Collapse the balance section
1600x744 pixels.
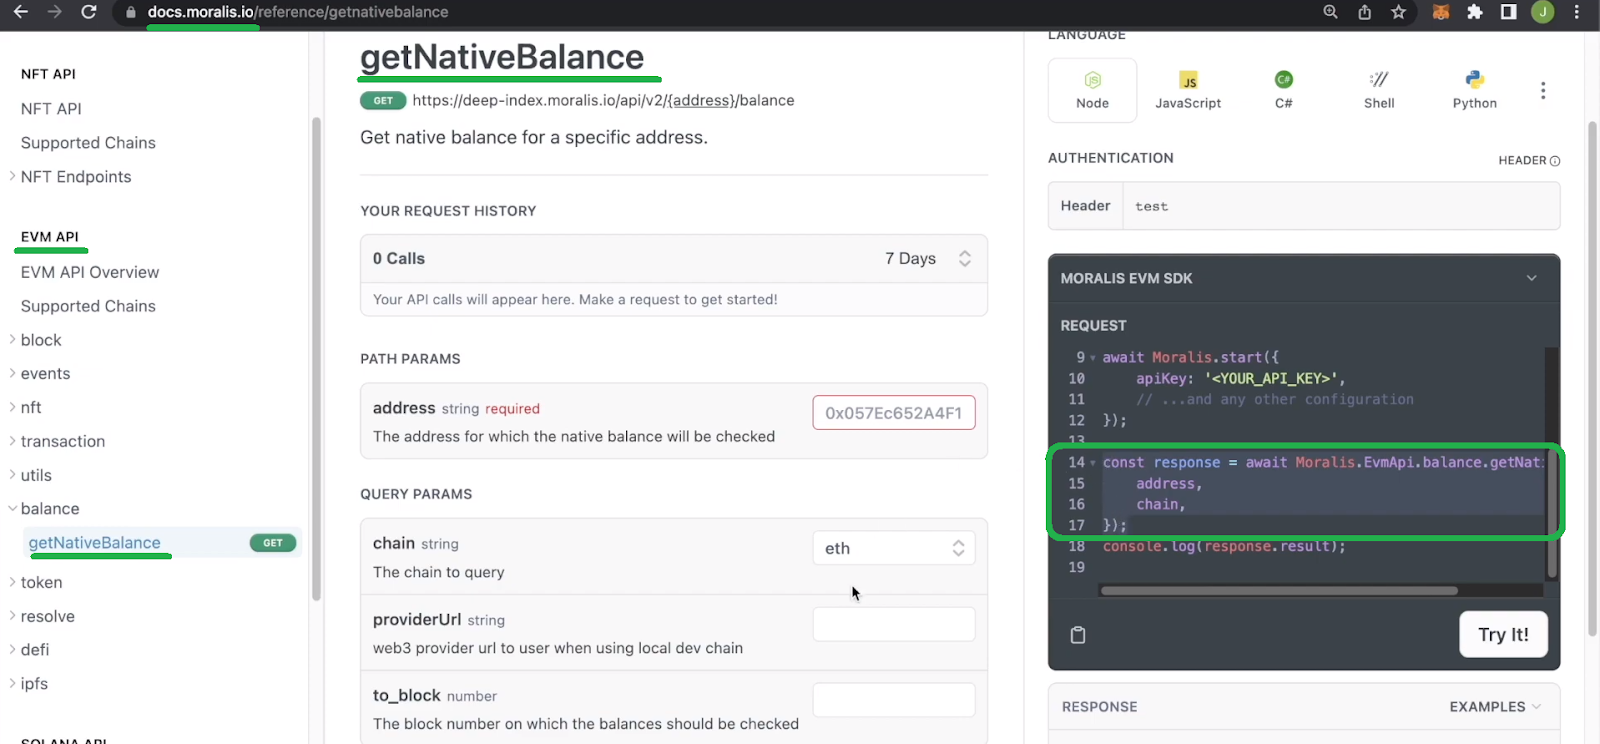[x=12, y=509]
